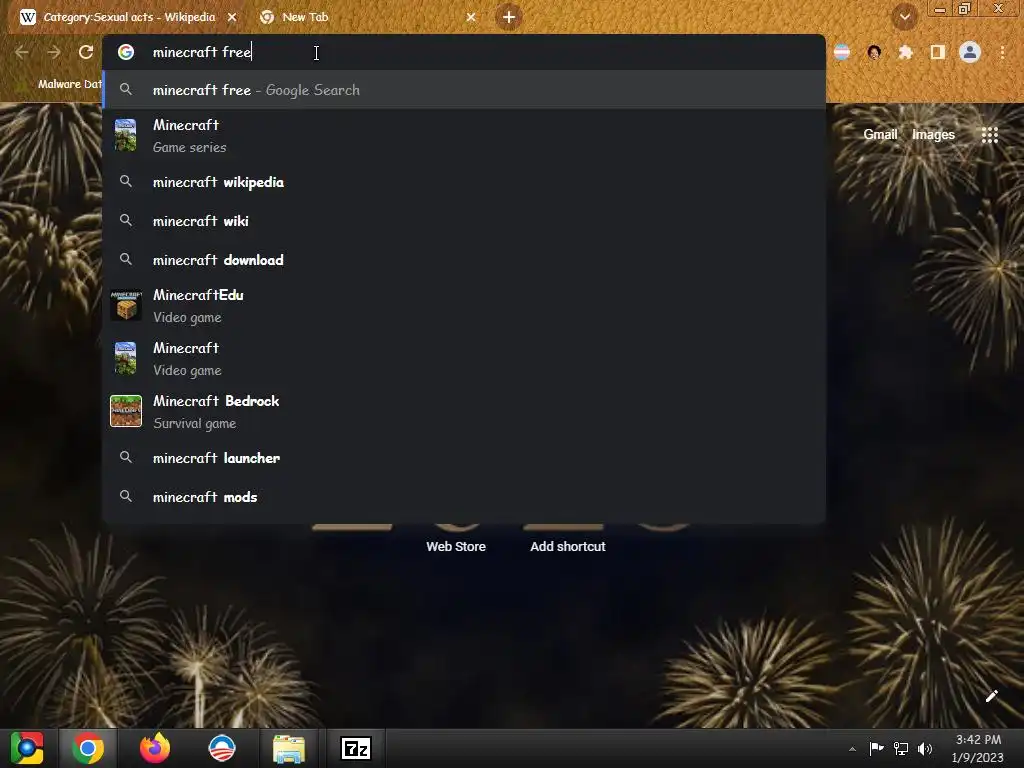Open the Google apps grid
Image resolution: width=1024 pixels, height=768 pixels.
coord(990,135)
